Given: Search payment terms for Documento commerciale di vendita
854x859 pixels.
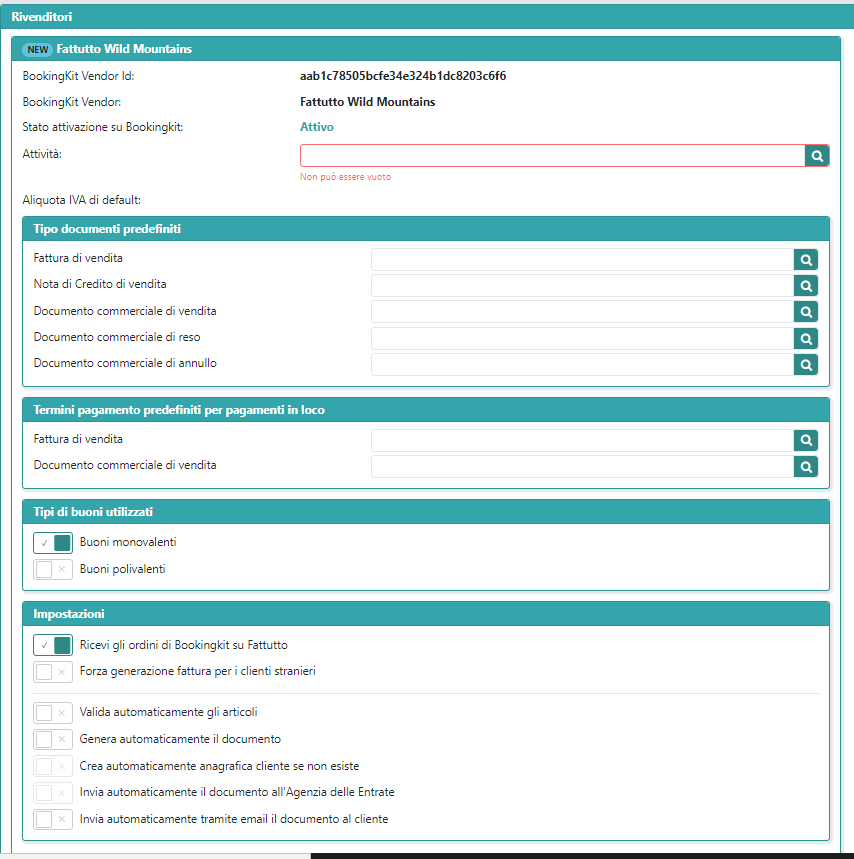Looking at the screenshot, I should pos(806,467).
